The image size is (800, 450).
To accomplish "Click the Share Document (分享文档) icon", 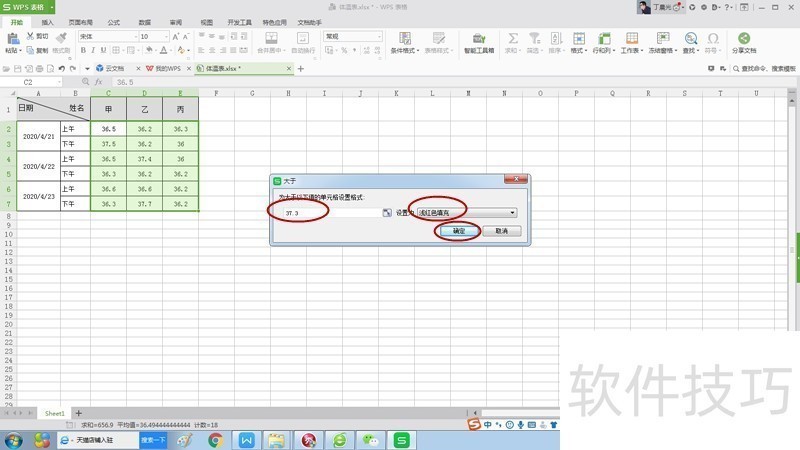I will point(744,38).
